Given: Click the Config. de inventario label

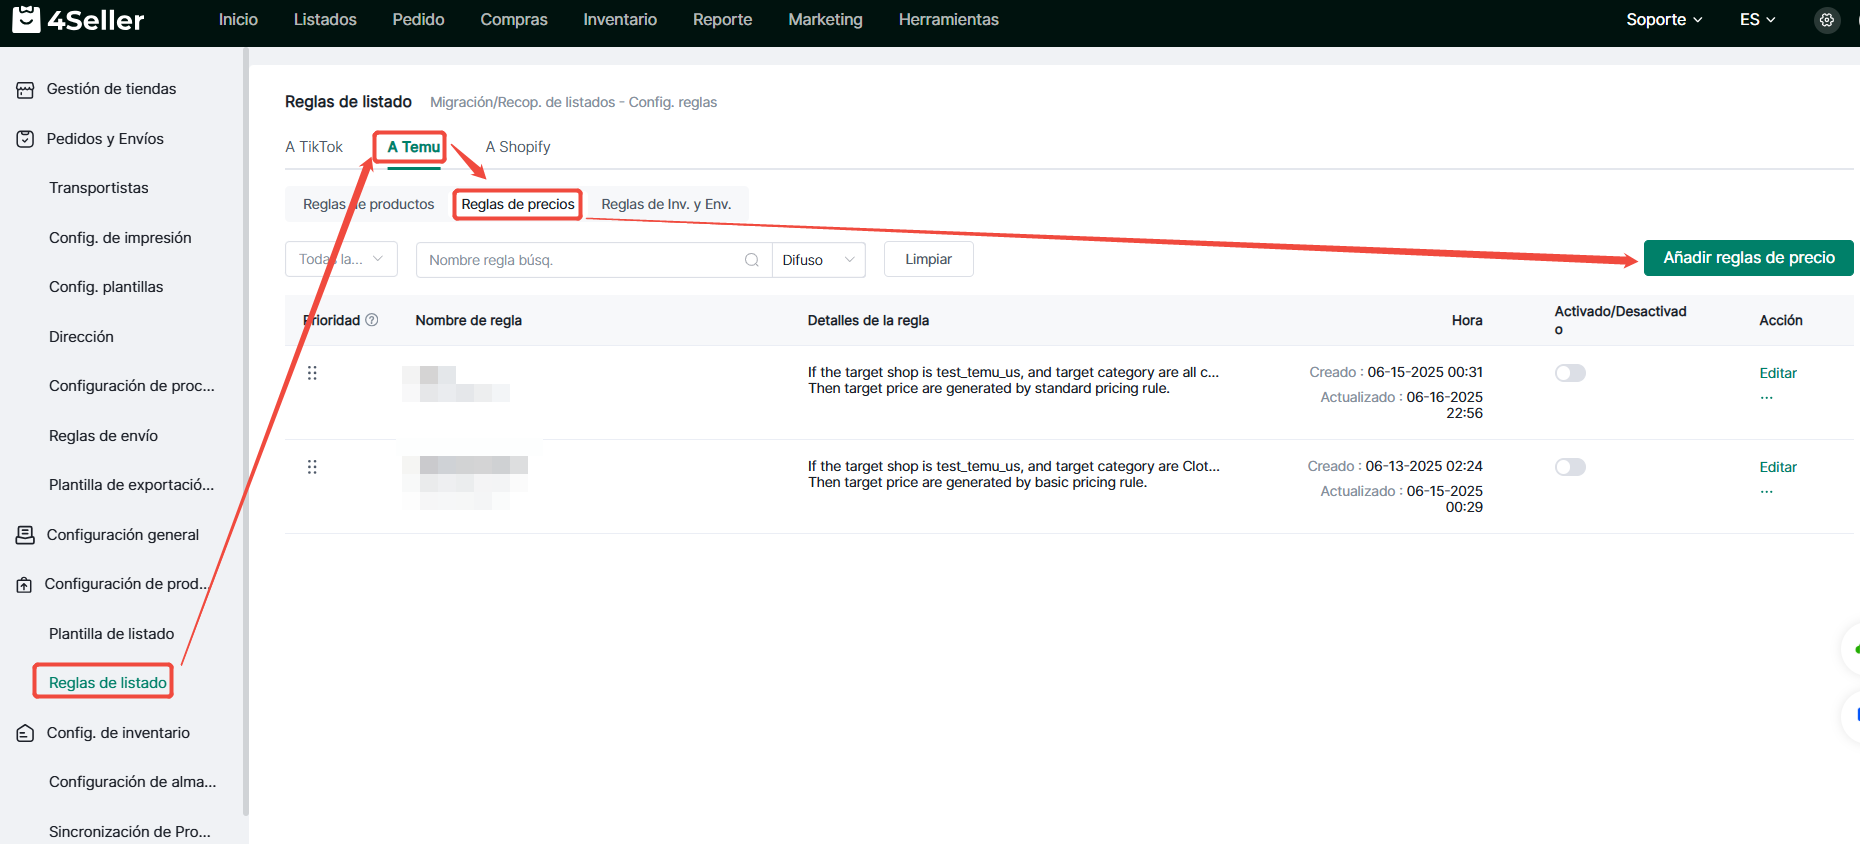Looking at the screenshot, I should pos(118,733).
